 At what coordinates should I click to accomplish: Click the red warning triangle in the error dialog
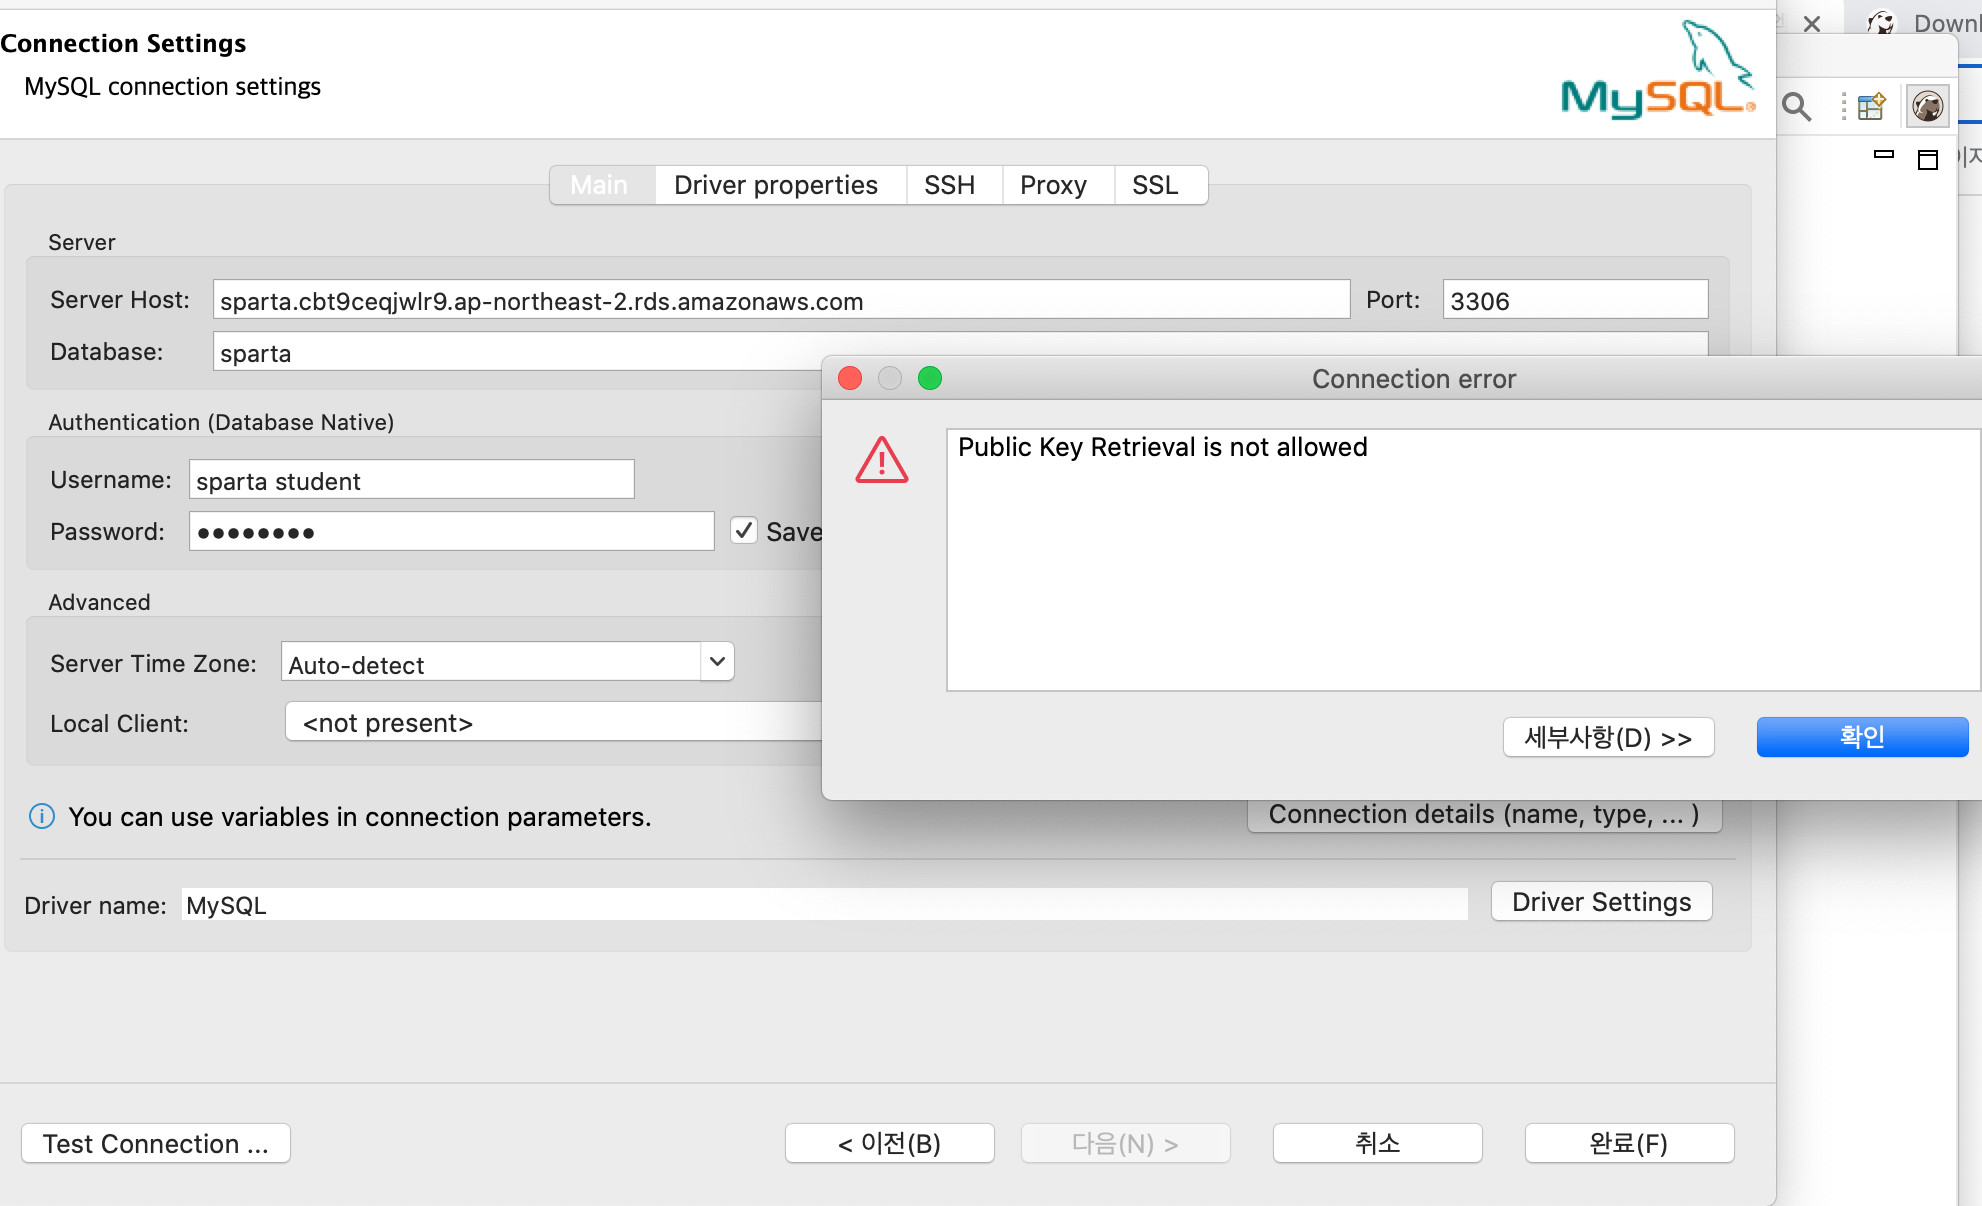tap(882, 460)
